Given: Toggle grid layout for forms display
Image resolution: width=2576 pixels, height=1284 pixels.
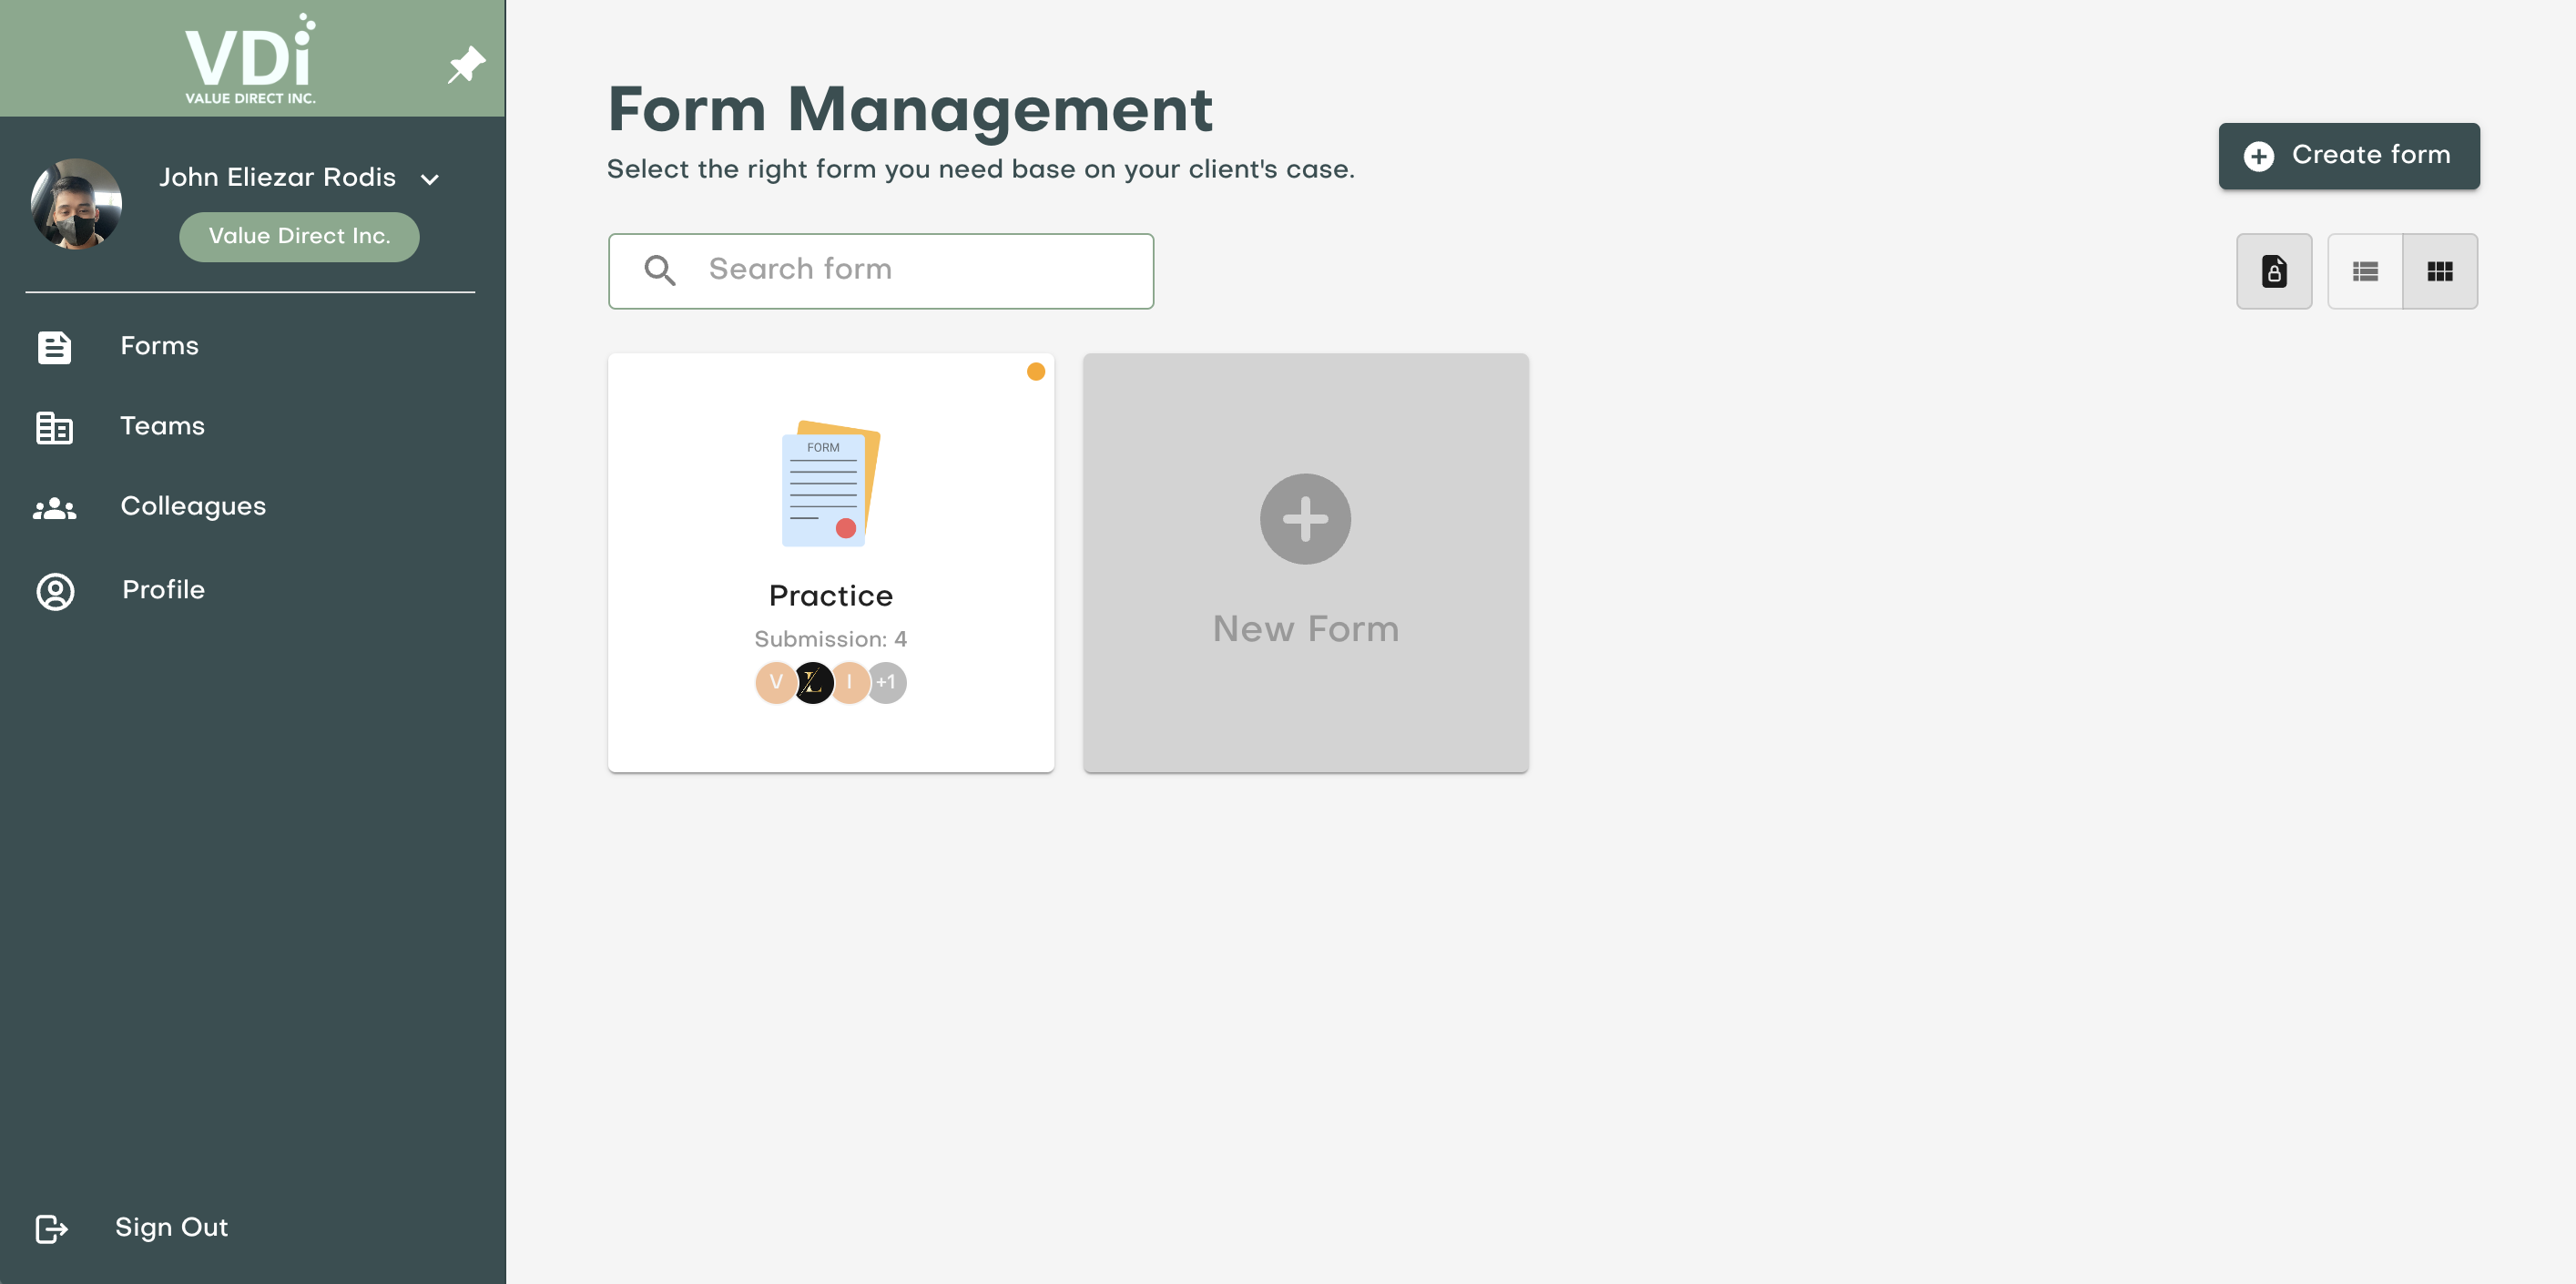Looking at the screenshot, I should [2438, 270].
